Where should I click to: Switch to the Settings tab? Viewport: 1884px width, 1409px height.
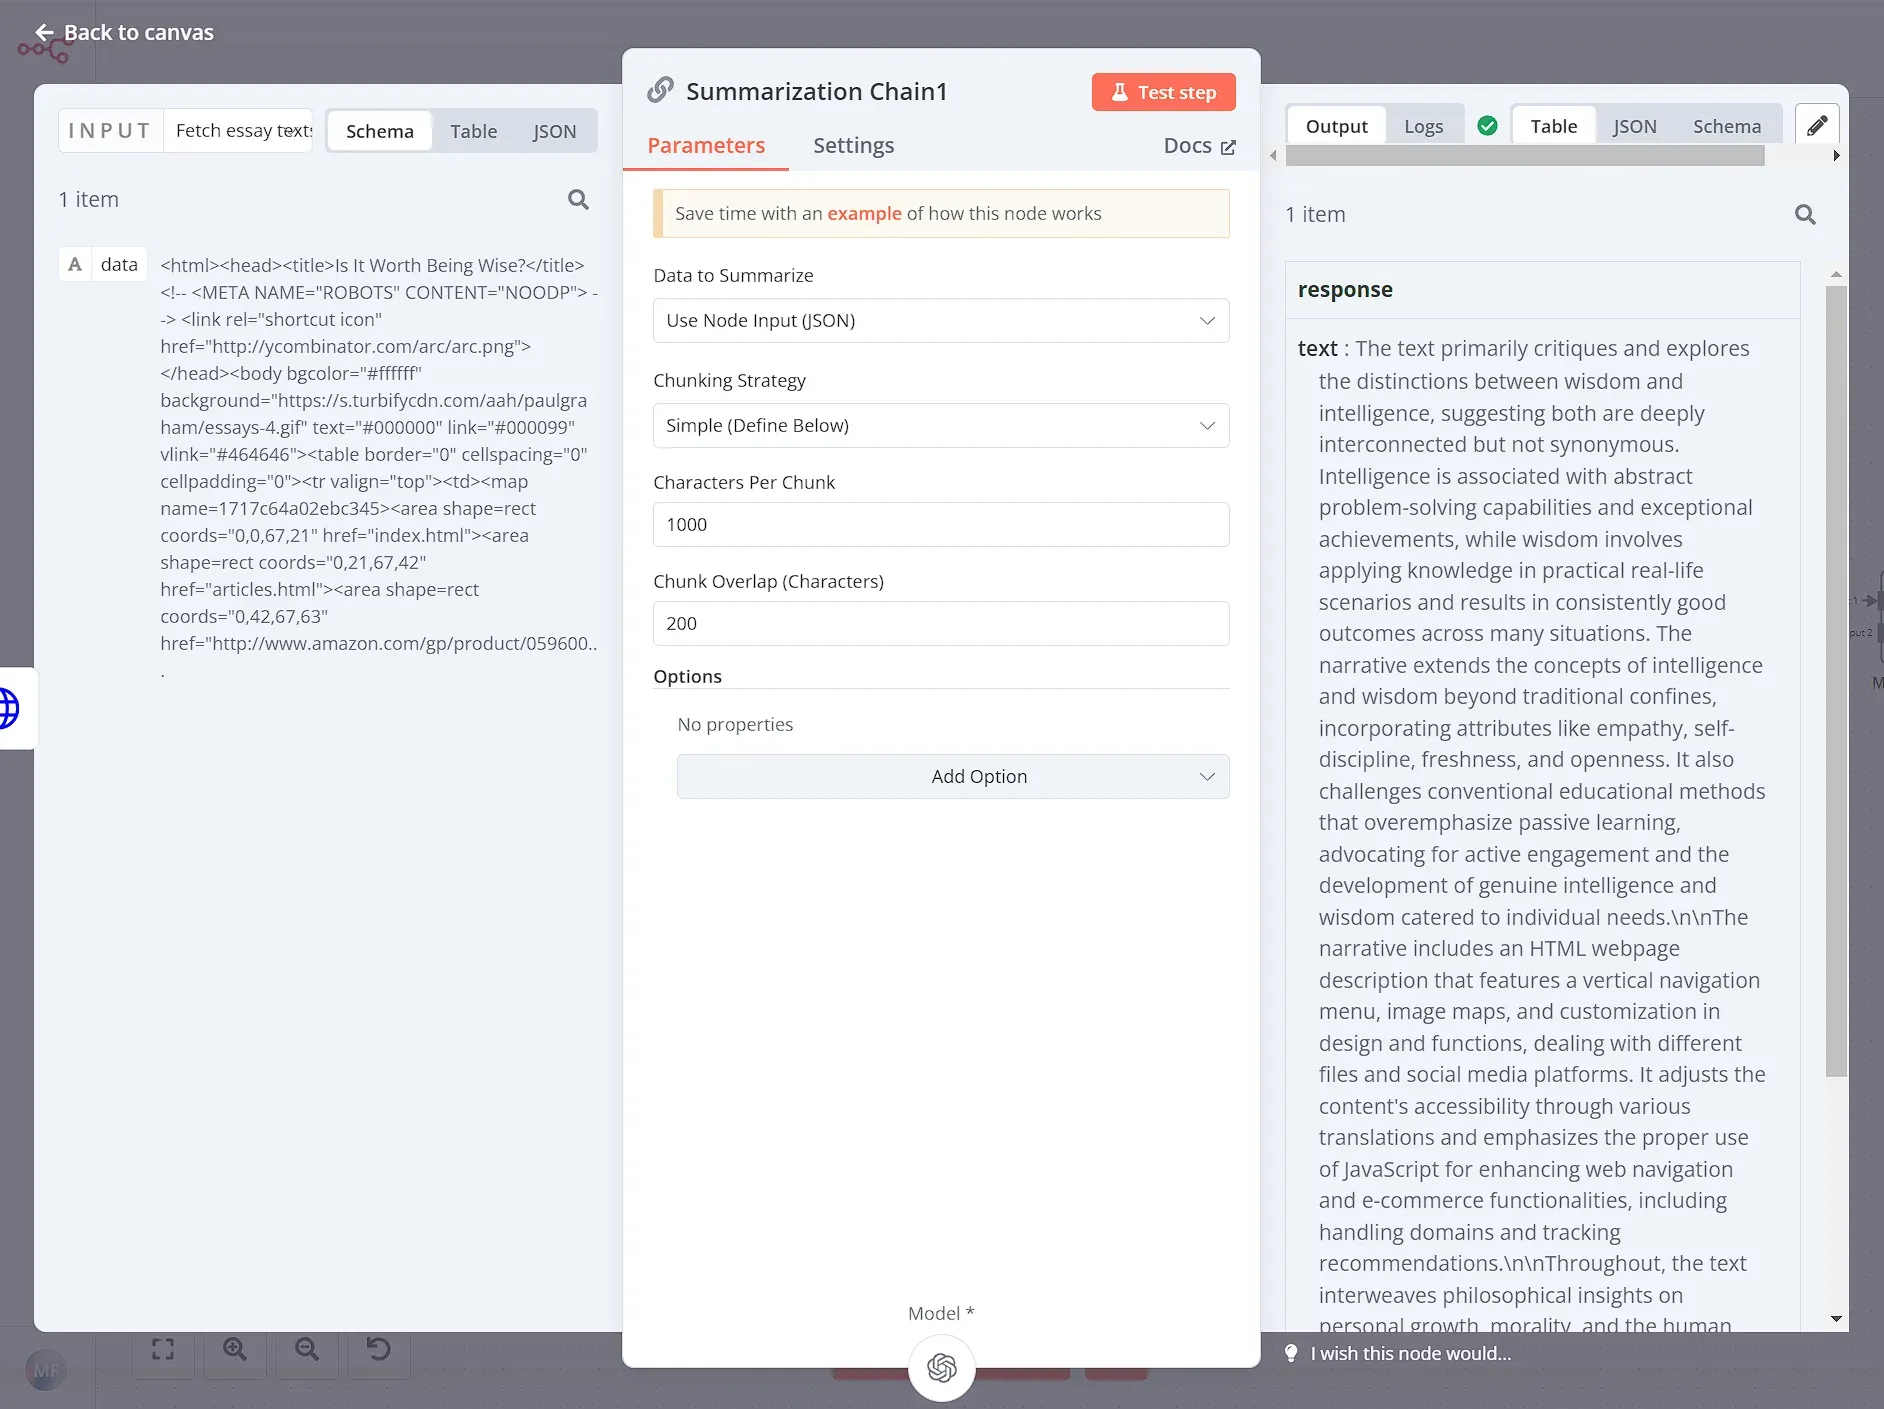852,145
